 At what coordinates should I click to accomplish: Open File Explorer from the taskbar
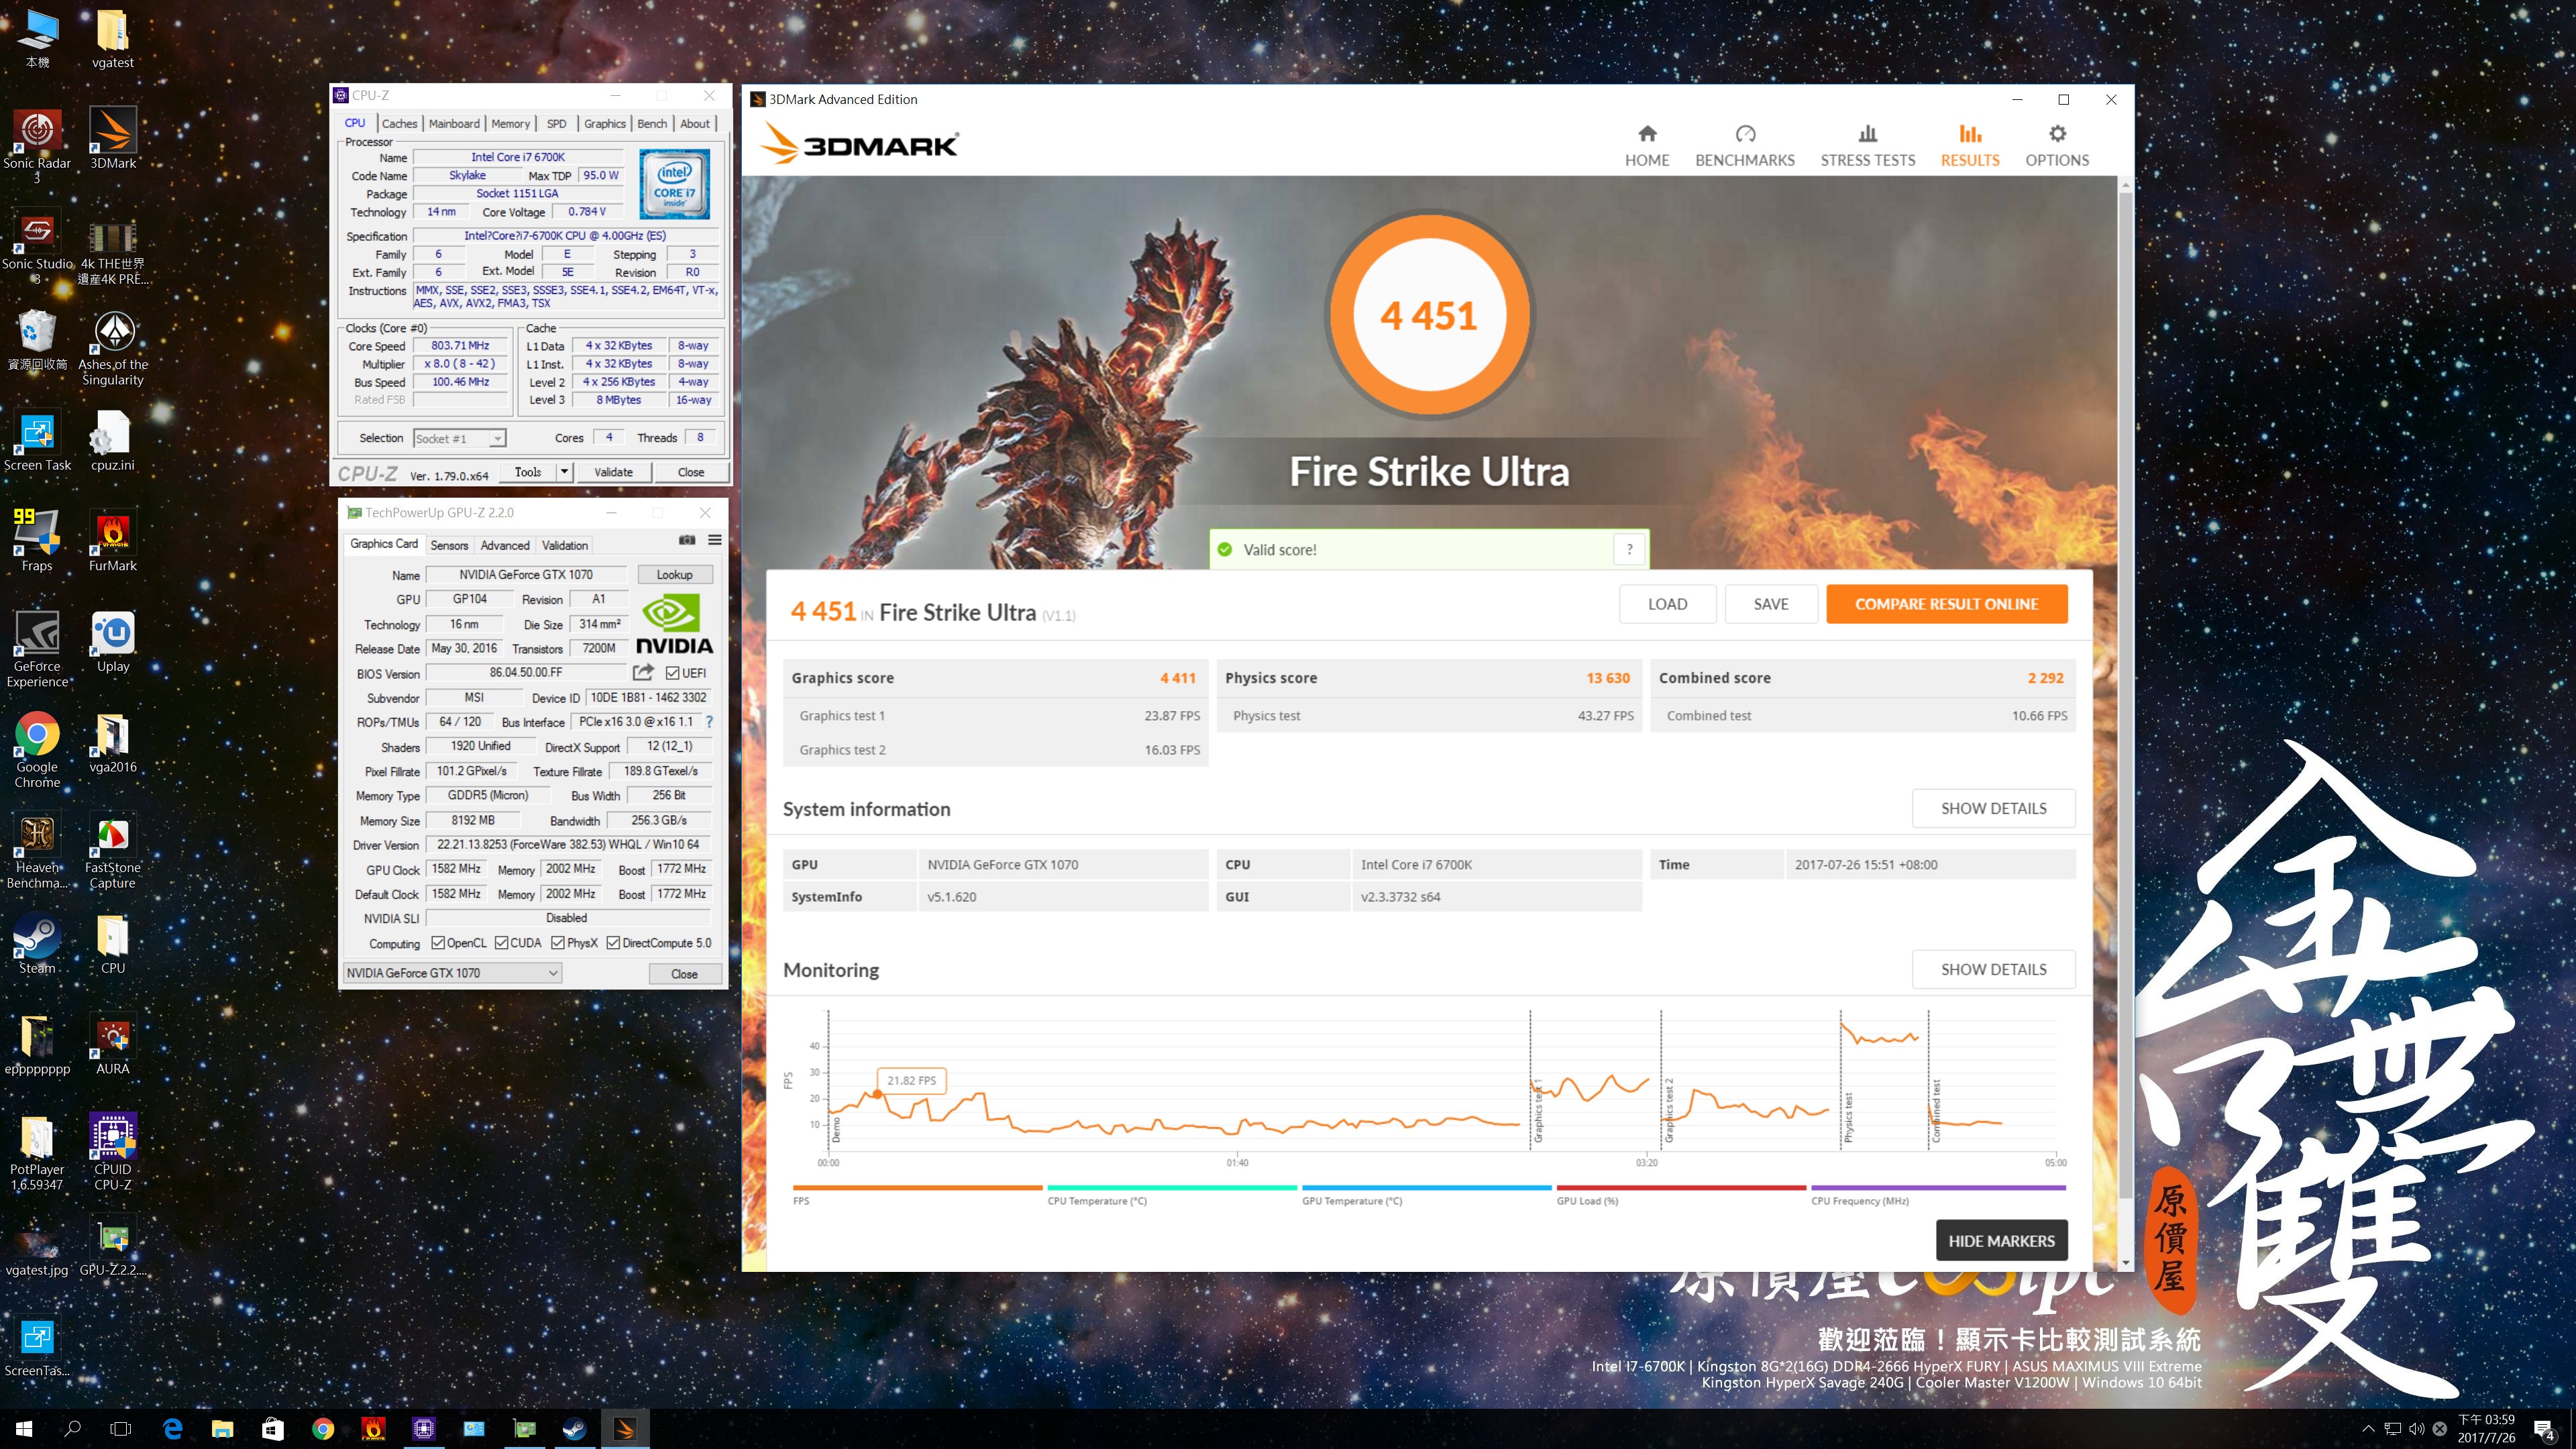(222, 1429)
